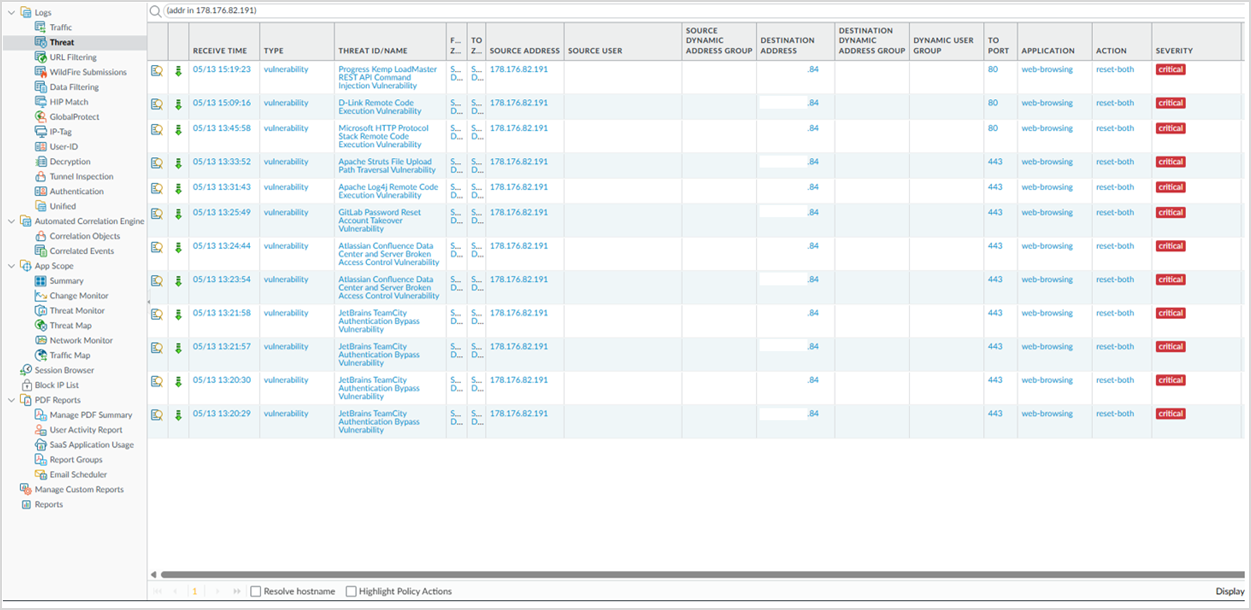
Task: Open Threat Map under App Scope
Action: 70,326
